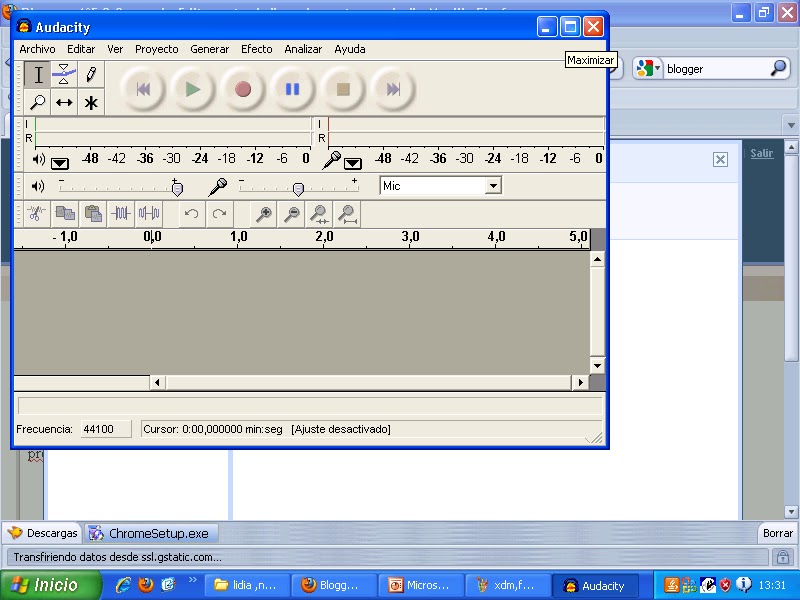800x600 pixels.
Task: Click the Descargas button
Action: (42, 533)
